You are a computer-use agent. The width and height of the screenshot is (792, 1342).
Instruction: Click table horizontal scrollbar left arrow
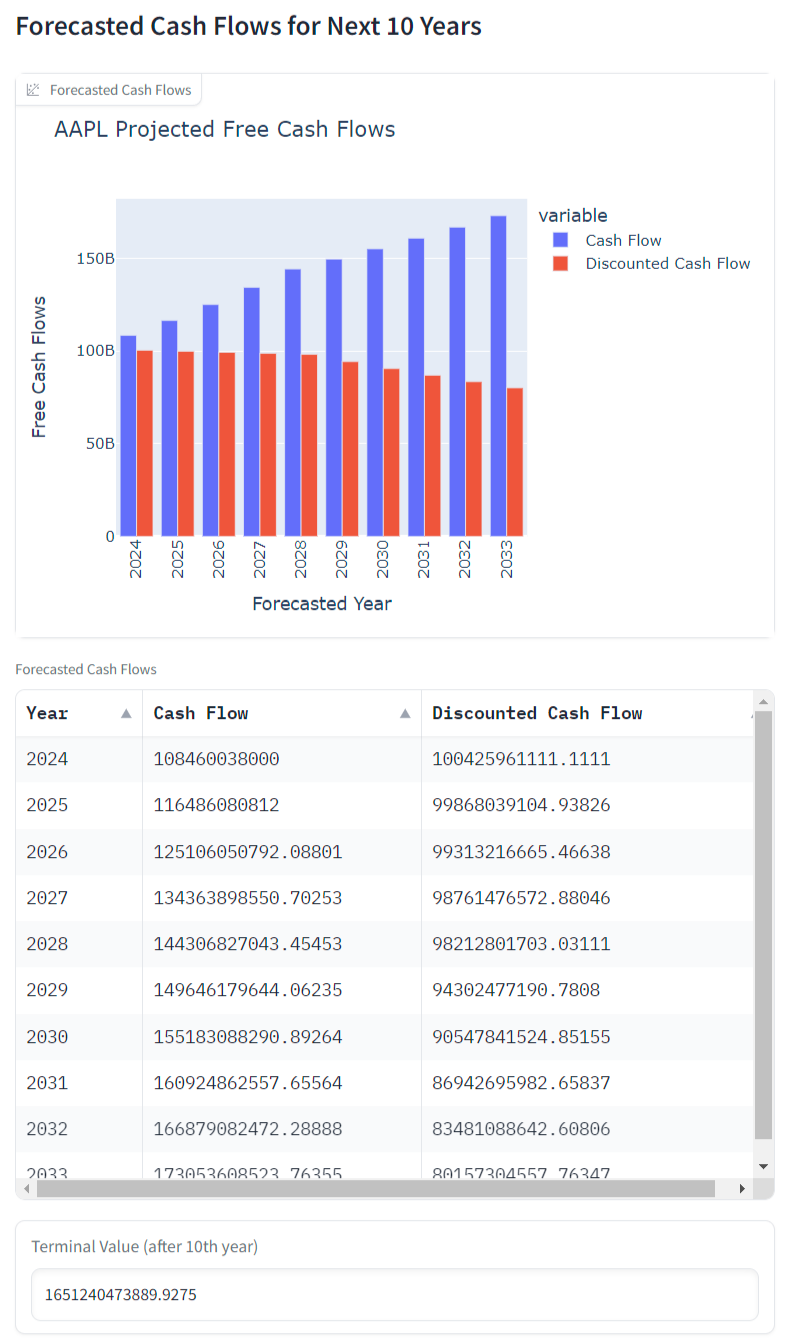pos(27,1189)
